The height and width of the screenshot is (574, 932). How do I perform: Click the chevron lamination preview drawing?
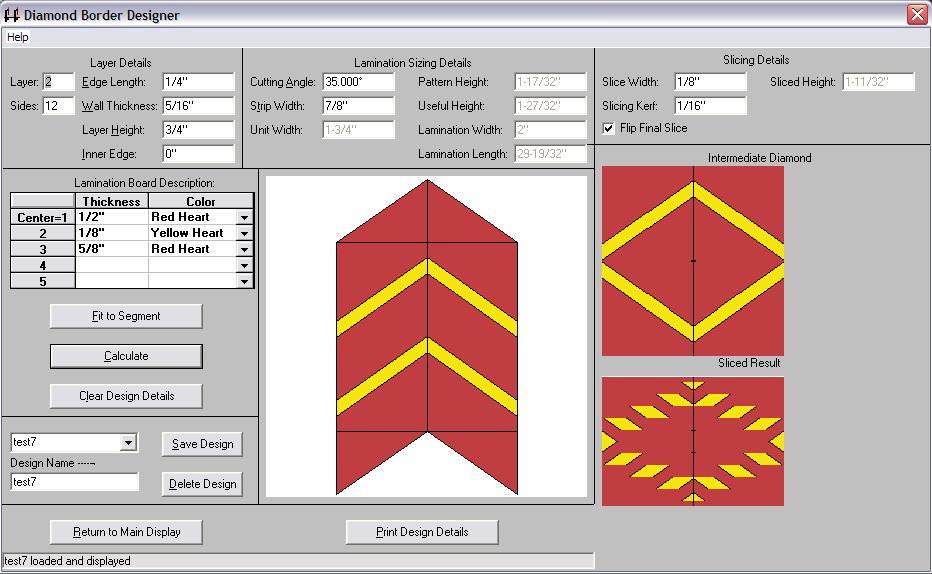427,337
